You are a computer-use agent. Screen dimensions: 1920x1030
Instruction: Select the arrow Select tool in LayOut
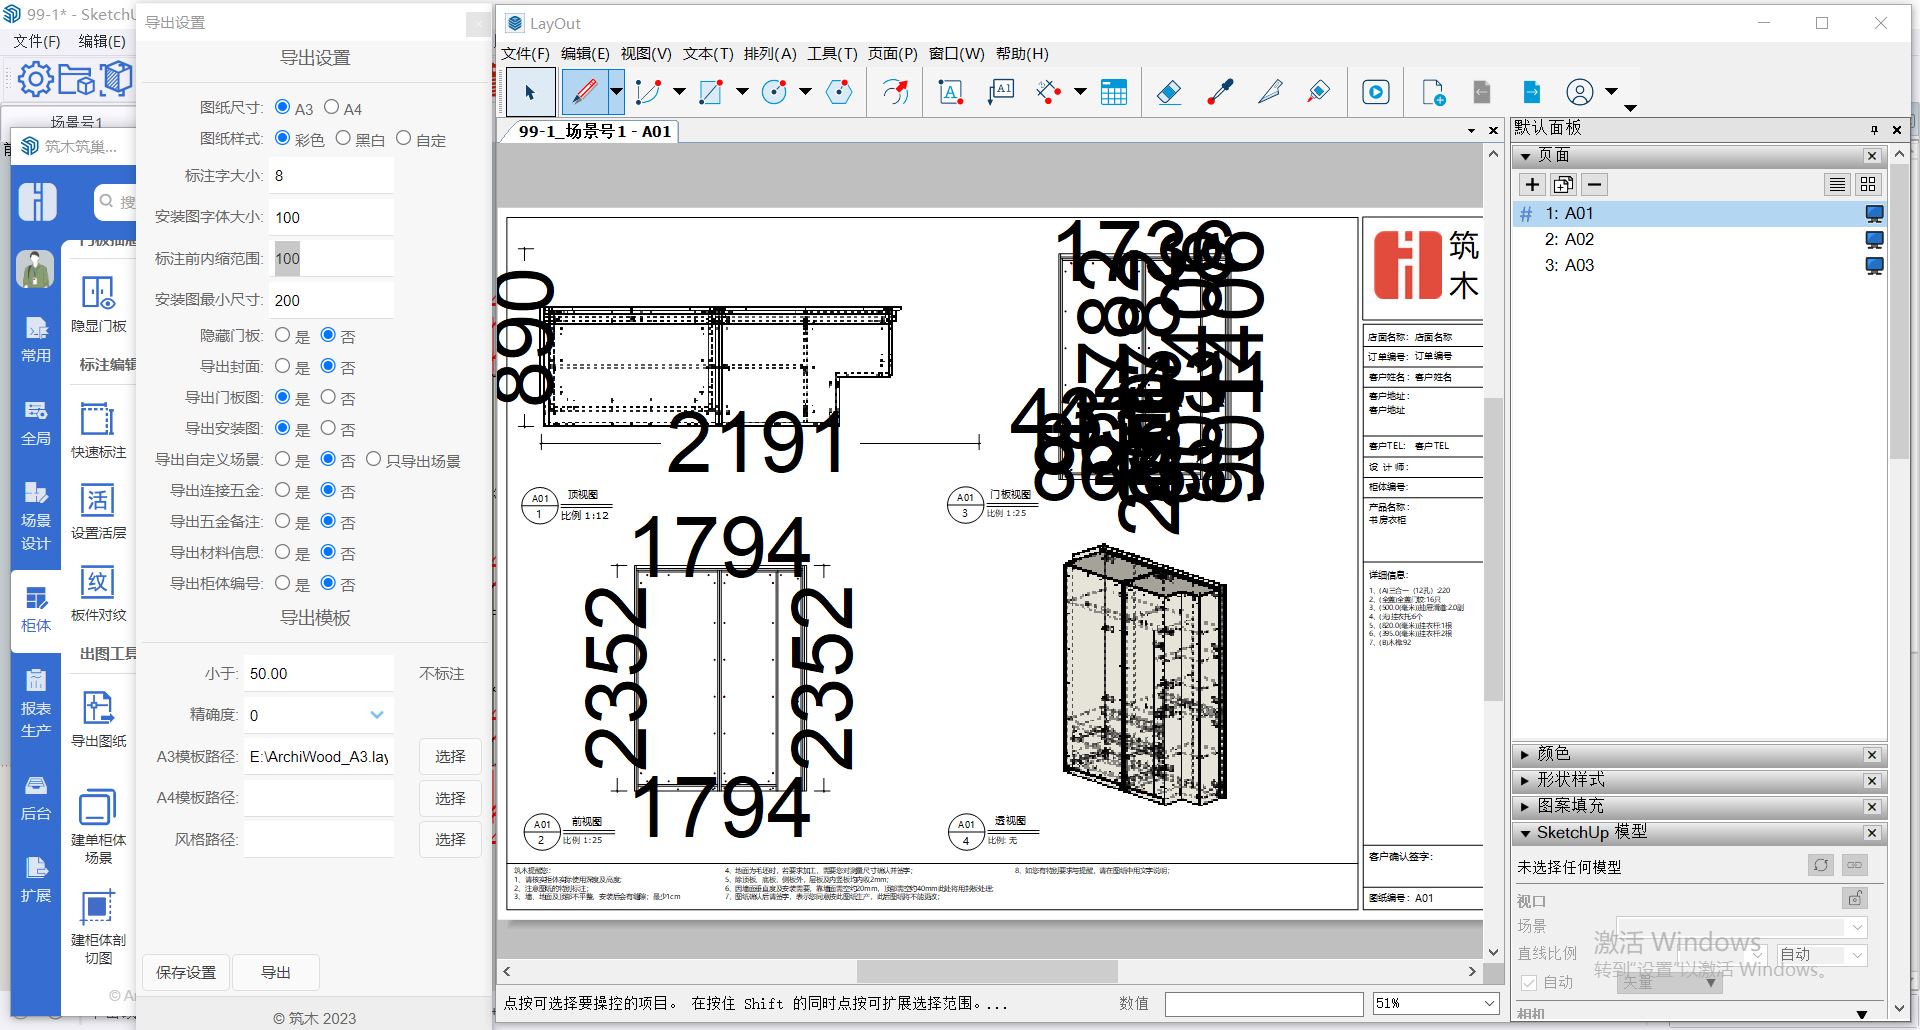click(530, 93)
